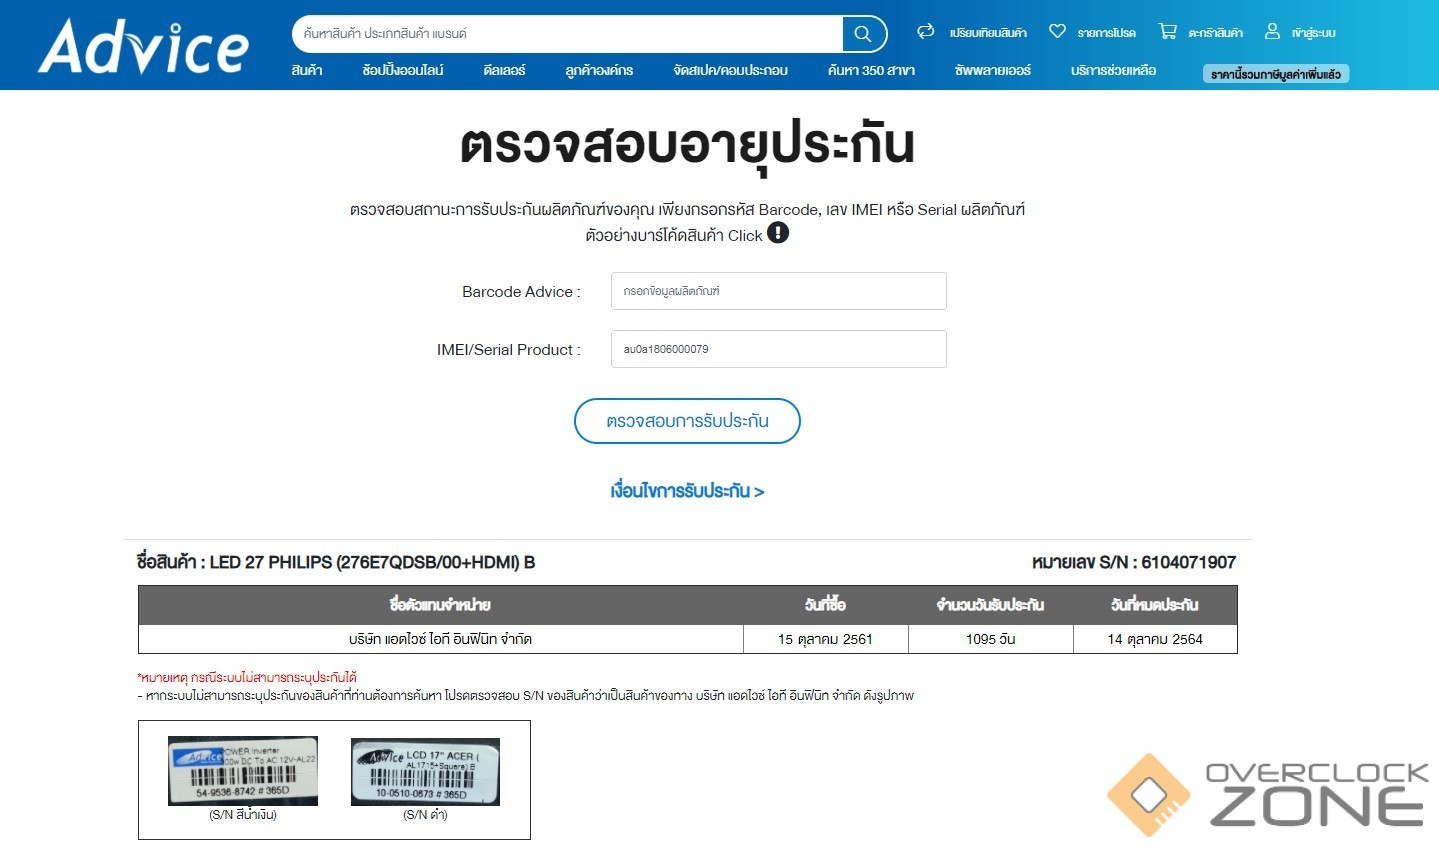
Task: Go to the 'ดีลเลอร์' menu item
Action: click(504, 70)
